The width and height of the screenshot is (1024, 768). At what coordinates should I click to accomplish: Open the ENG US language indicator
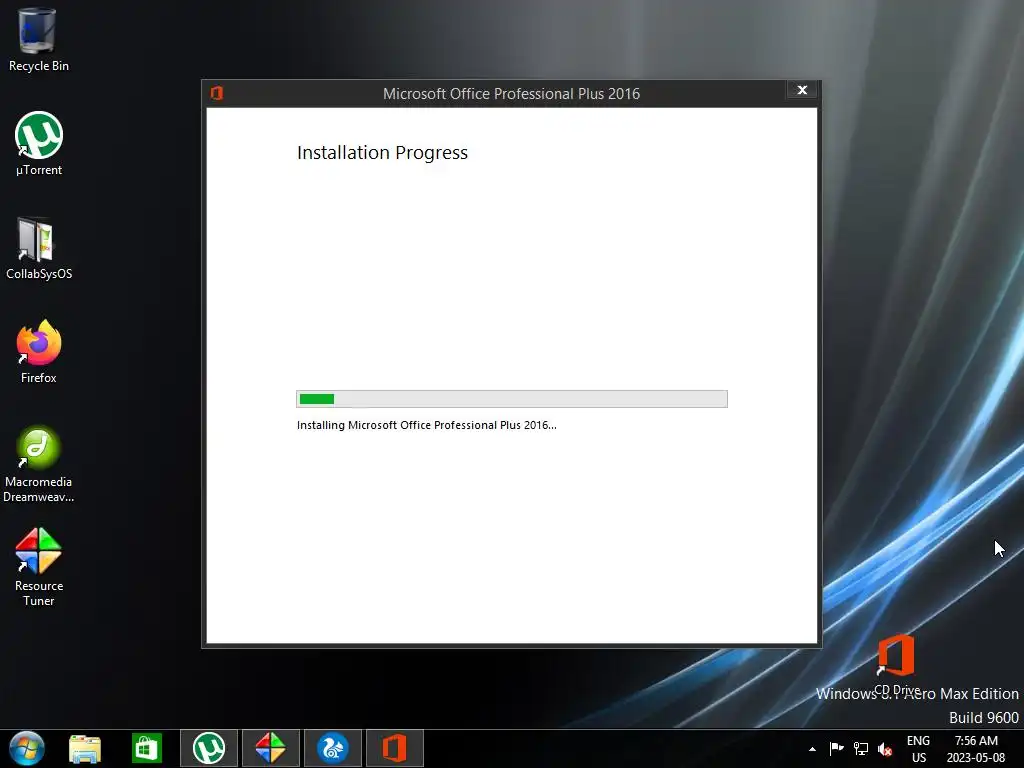point(918,749)
